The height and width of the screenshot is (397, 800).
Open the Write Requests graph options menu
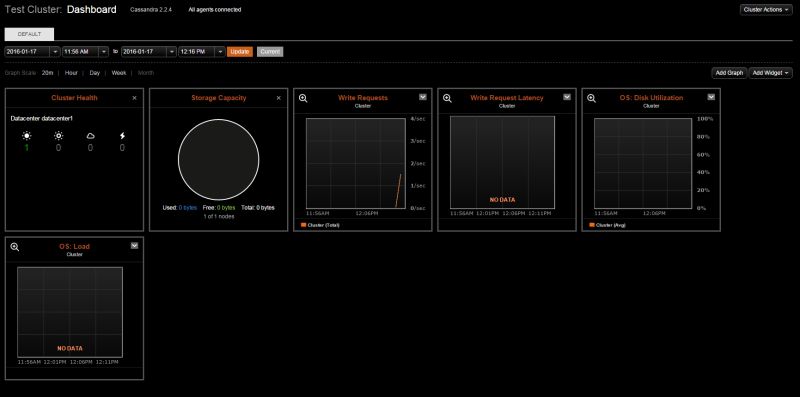click(423, 97)
